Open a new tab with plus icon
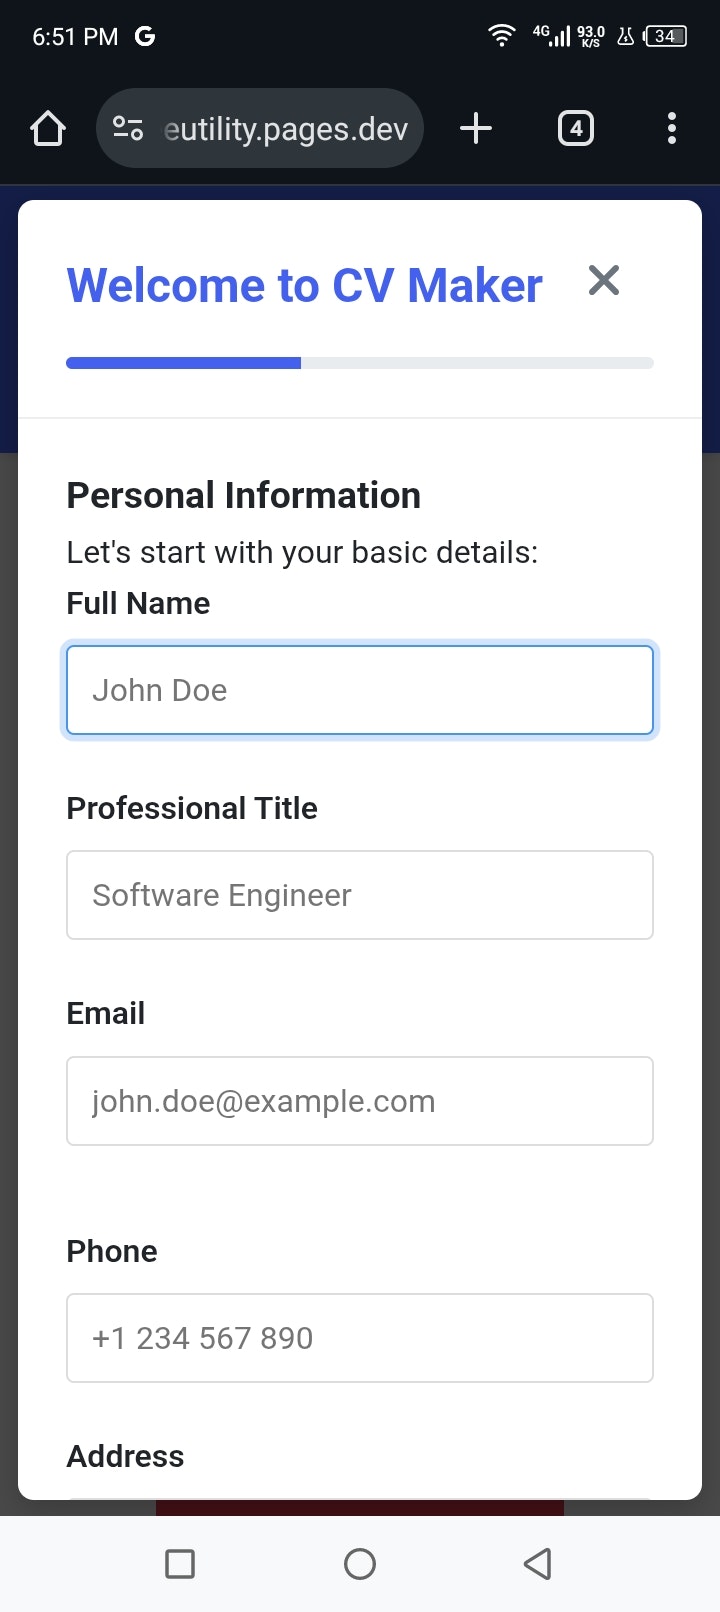 476,128
